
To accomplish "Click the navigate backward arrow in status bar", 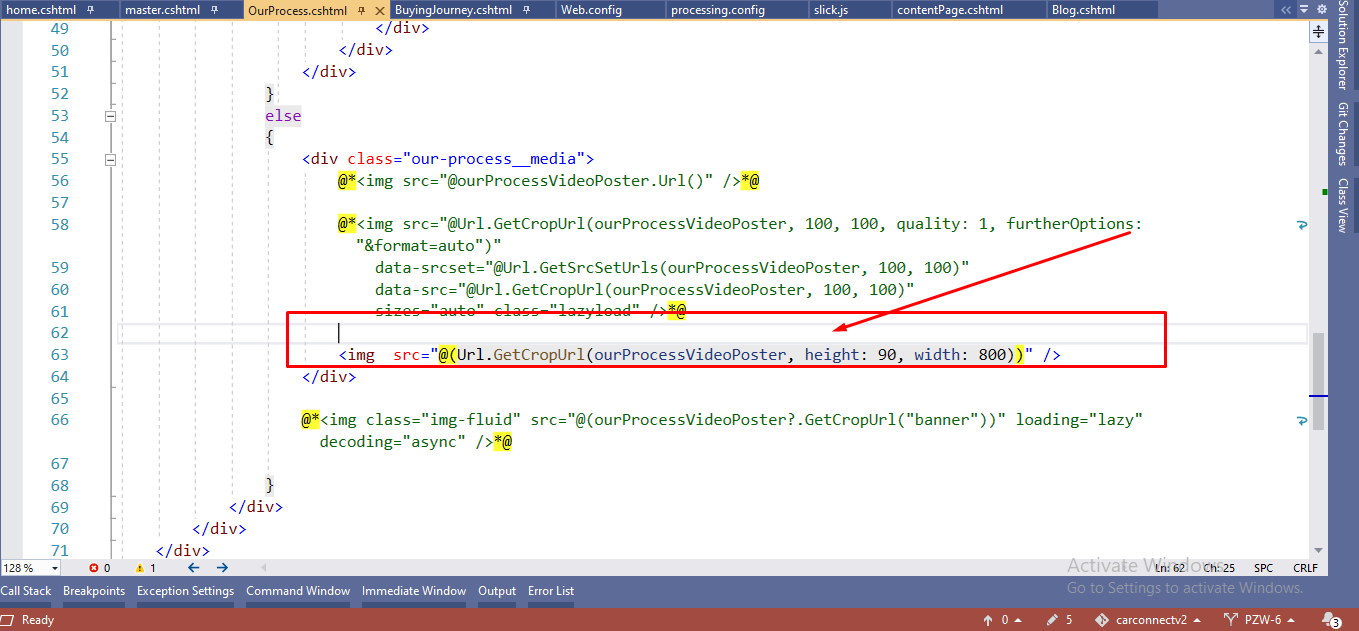I will tap(193, 567).
